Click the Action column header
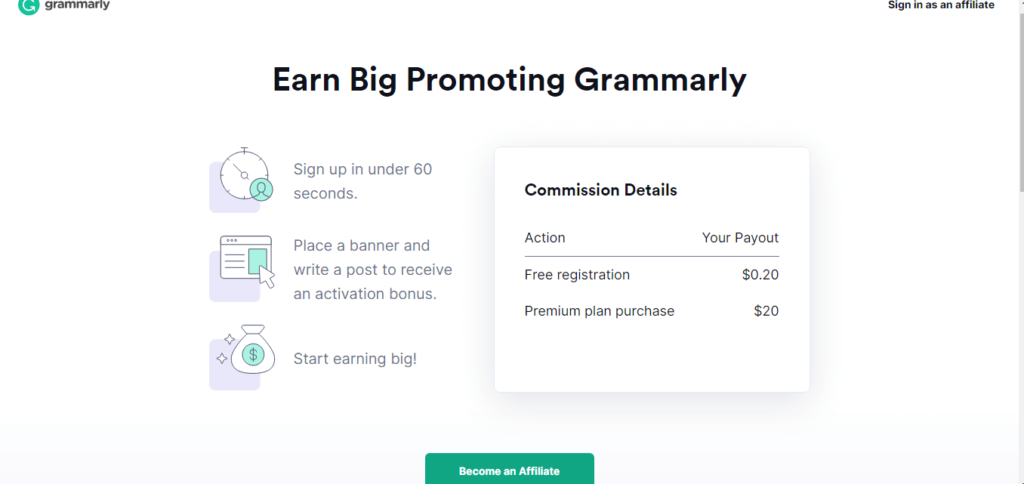Viewport: 1024px width, 484px height. 545,238
